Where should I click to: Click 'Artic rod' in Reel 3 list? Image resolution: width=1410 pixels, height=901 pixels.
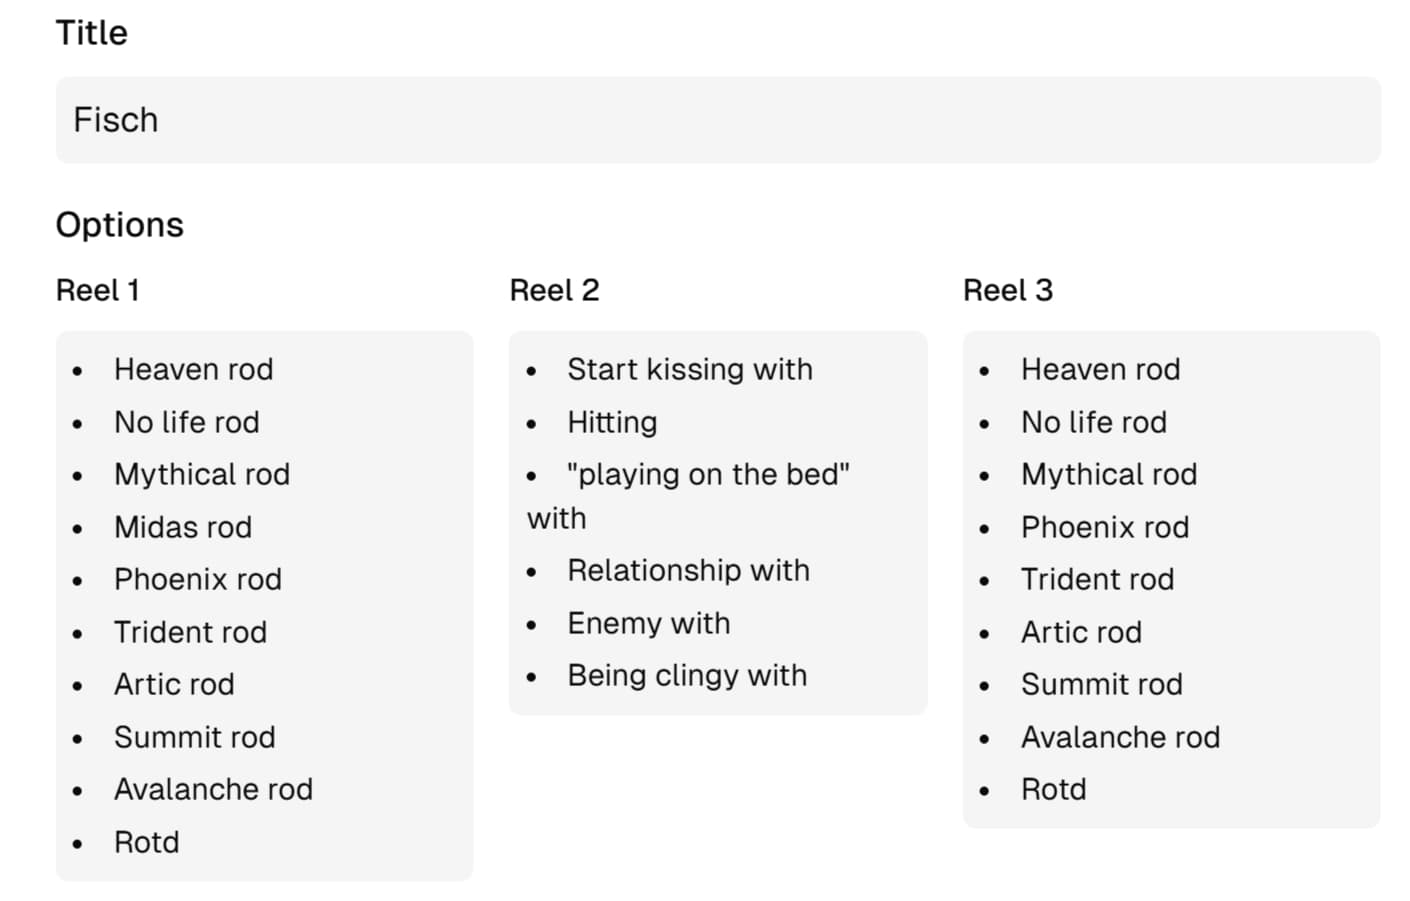[x=1081, y=632]
